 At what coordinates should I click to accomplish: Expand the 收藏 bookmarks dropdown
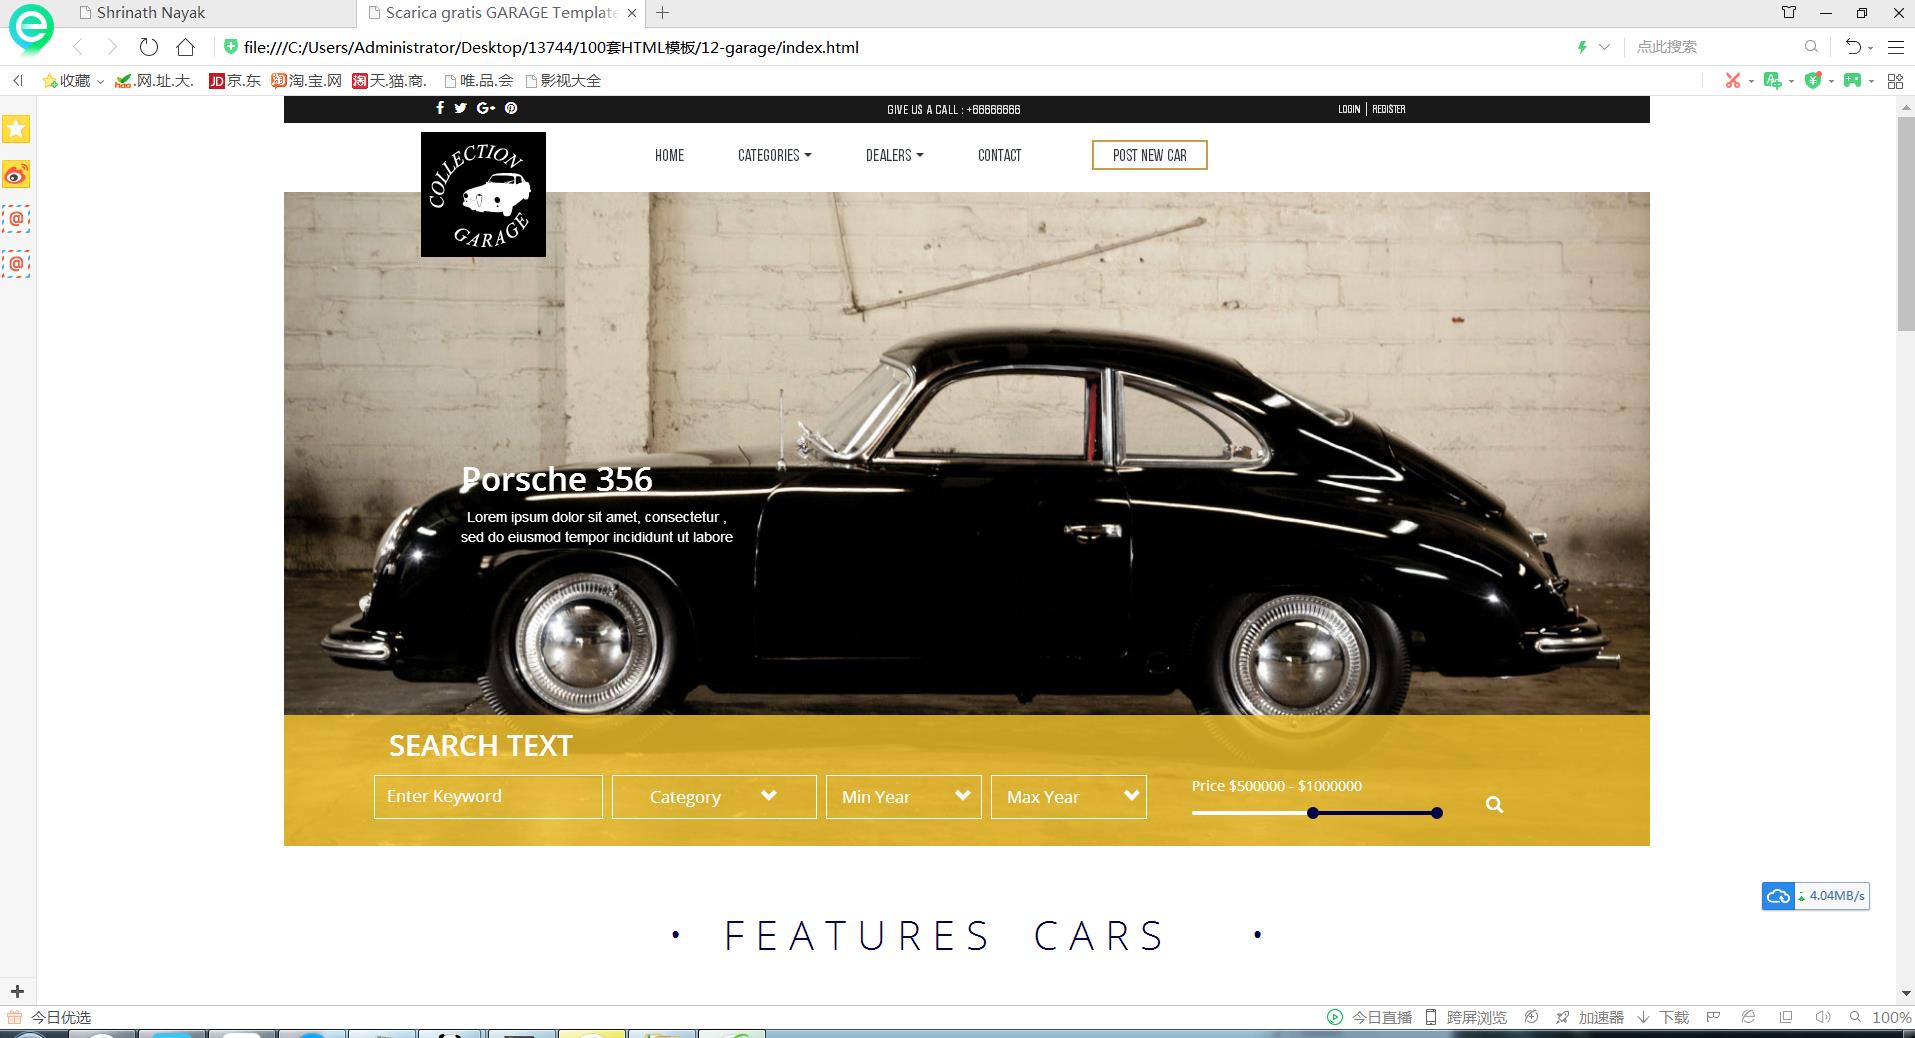(x=100, y=82)
